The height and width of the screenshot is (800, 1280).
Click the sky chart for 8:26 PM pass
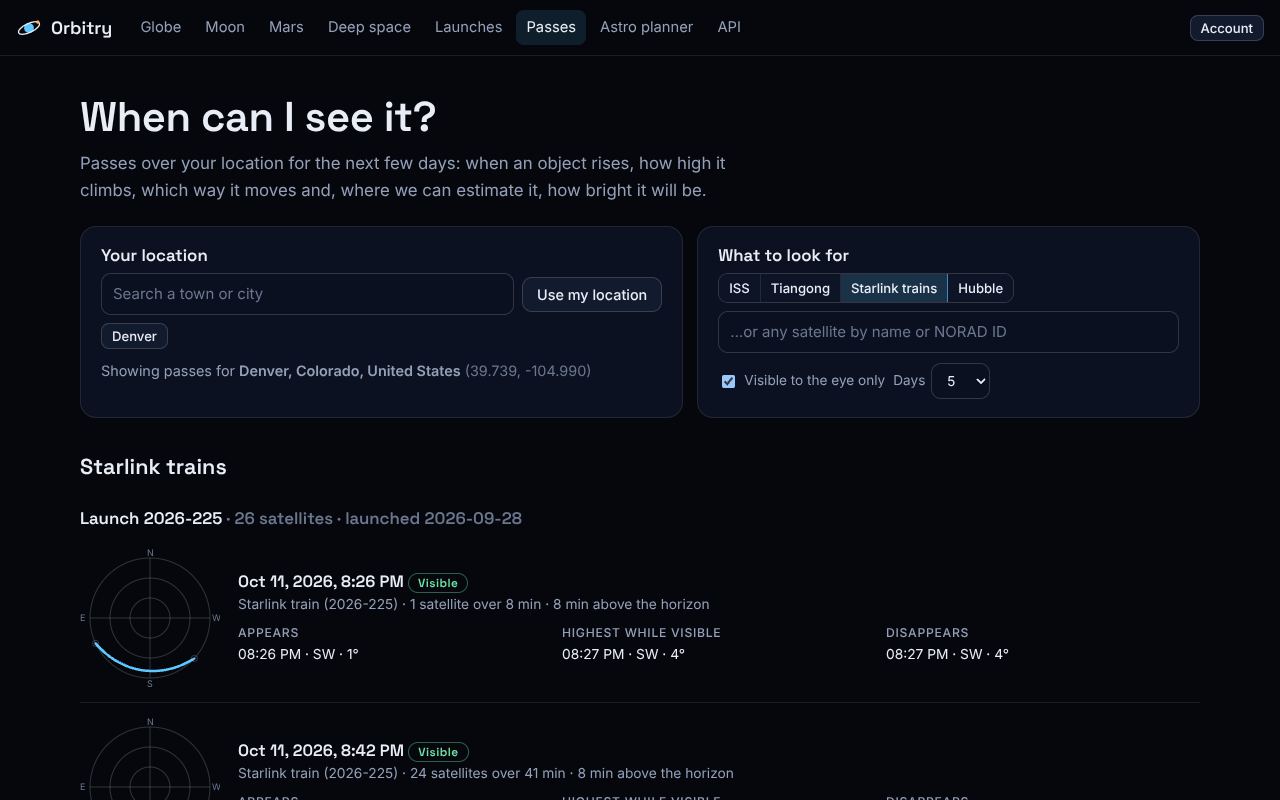[x=150, y=618]
